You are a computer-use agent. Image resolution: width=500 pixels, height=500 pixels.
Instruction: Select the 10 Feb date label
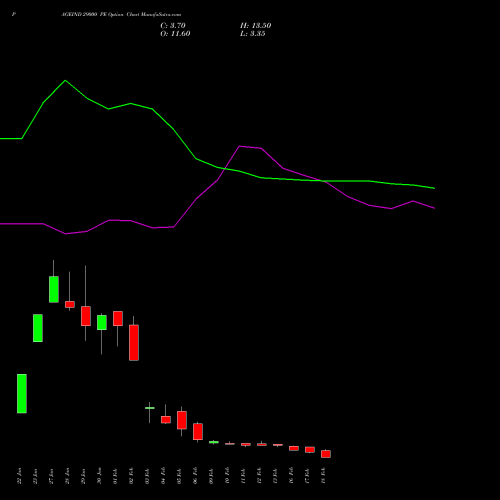pos(227,476)
